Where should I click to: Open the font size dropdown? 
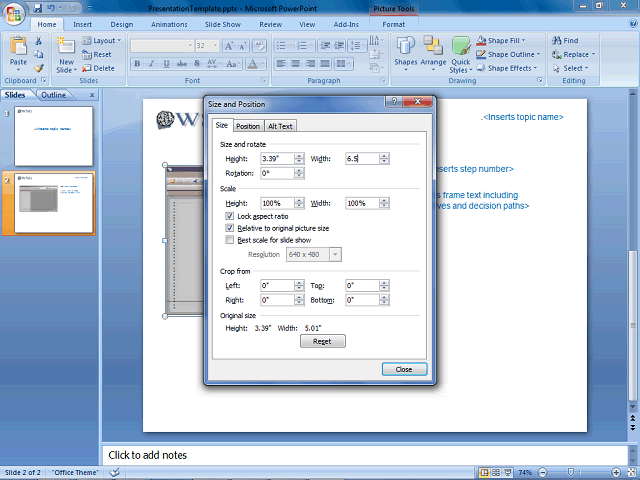click(x=216, y=46)
